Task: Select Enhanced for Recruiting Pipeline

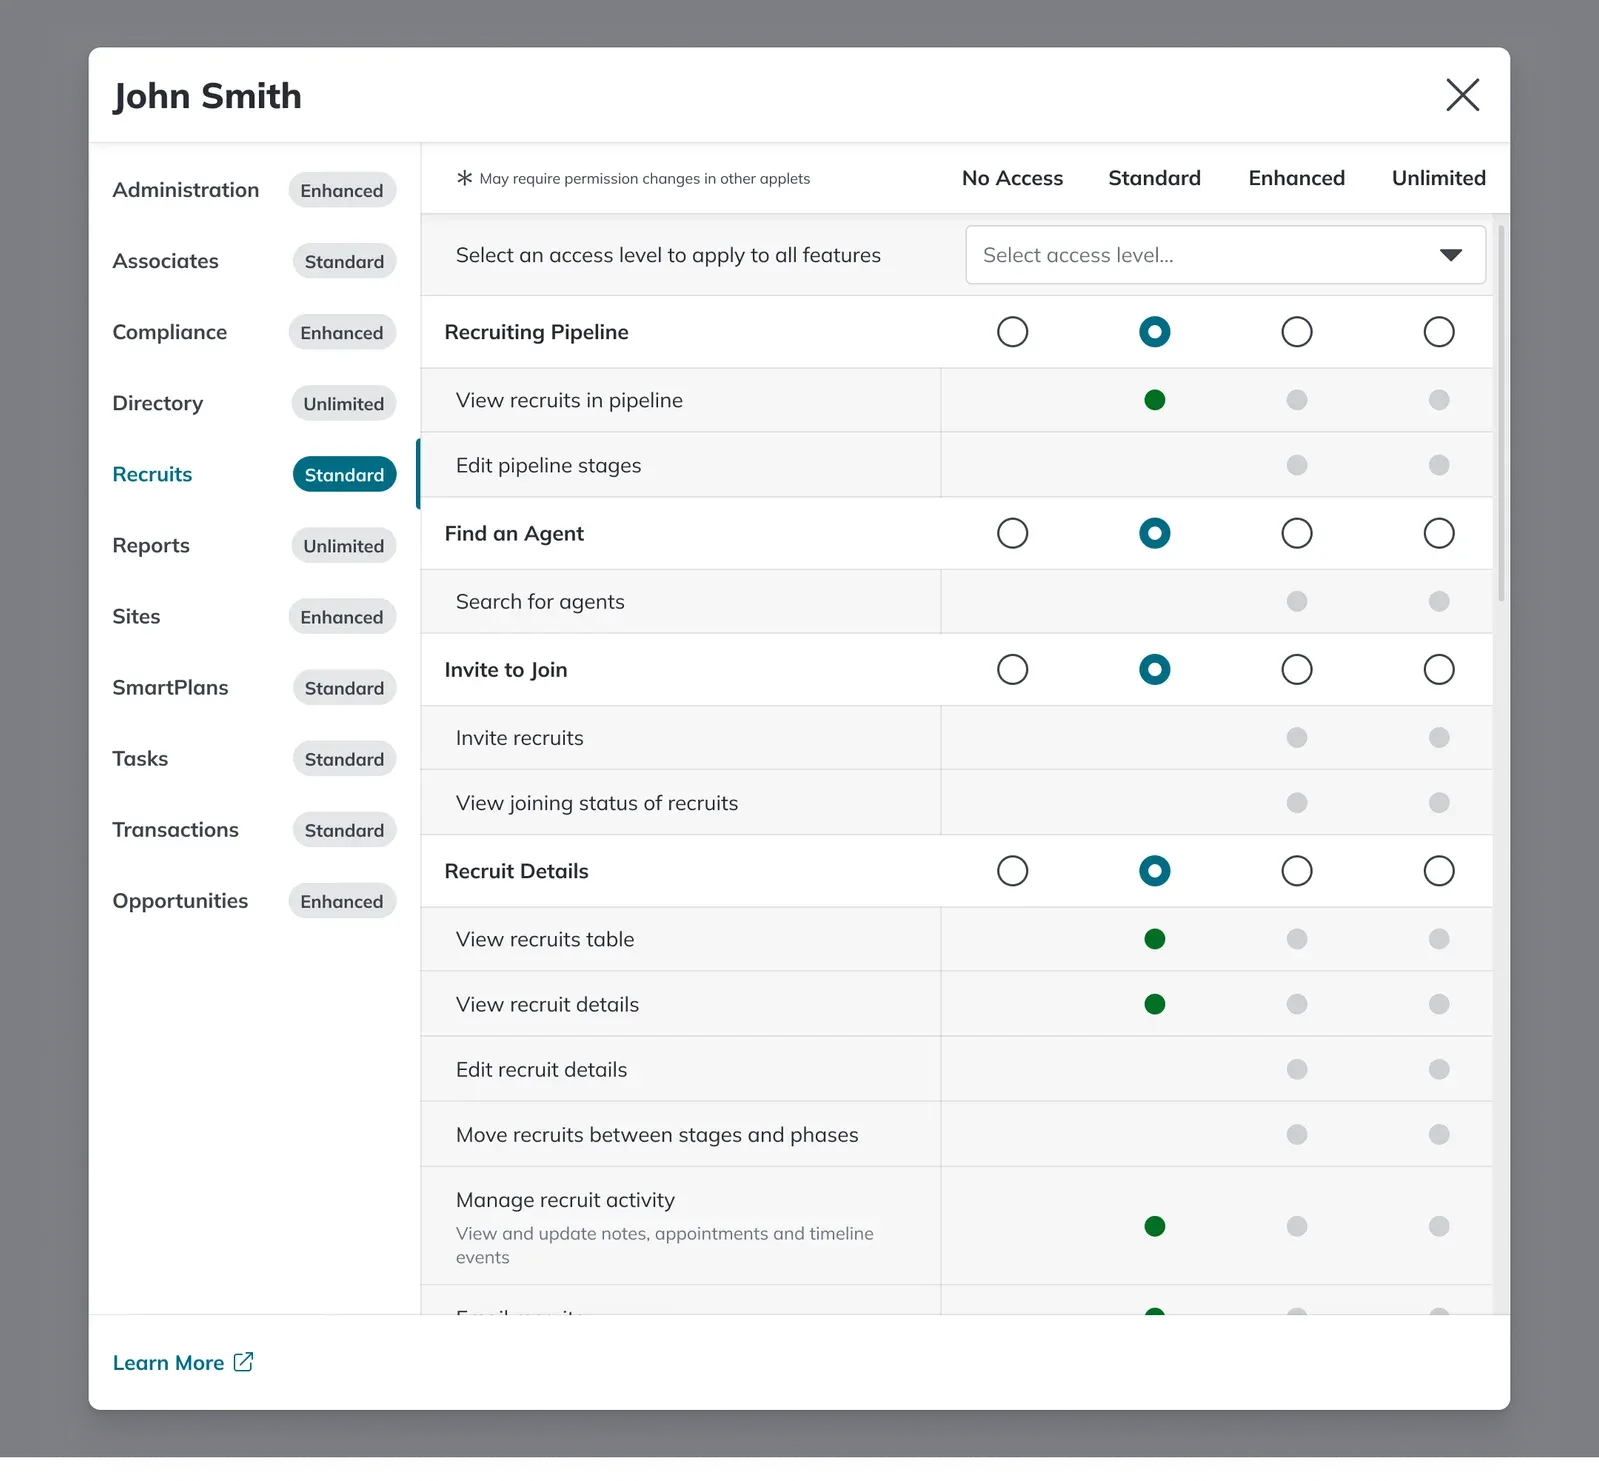Action: point(1296,332)
